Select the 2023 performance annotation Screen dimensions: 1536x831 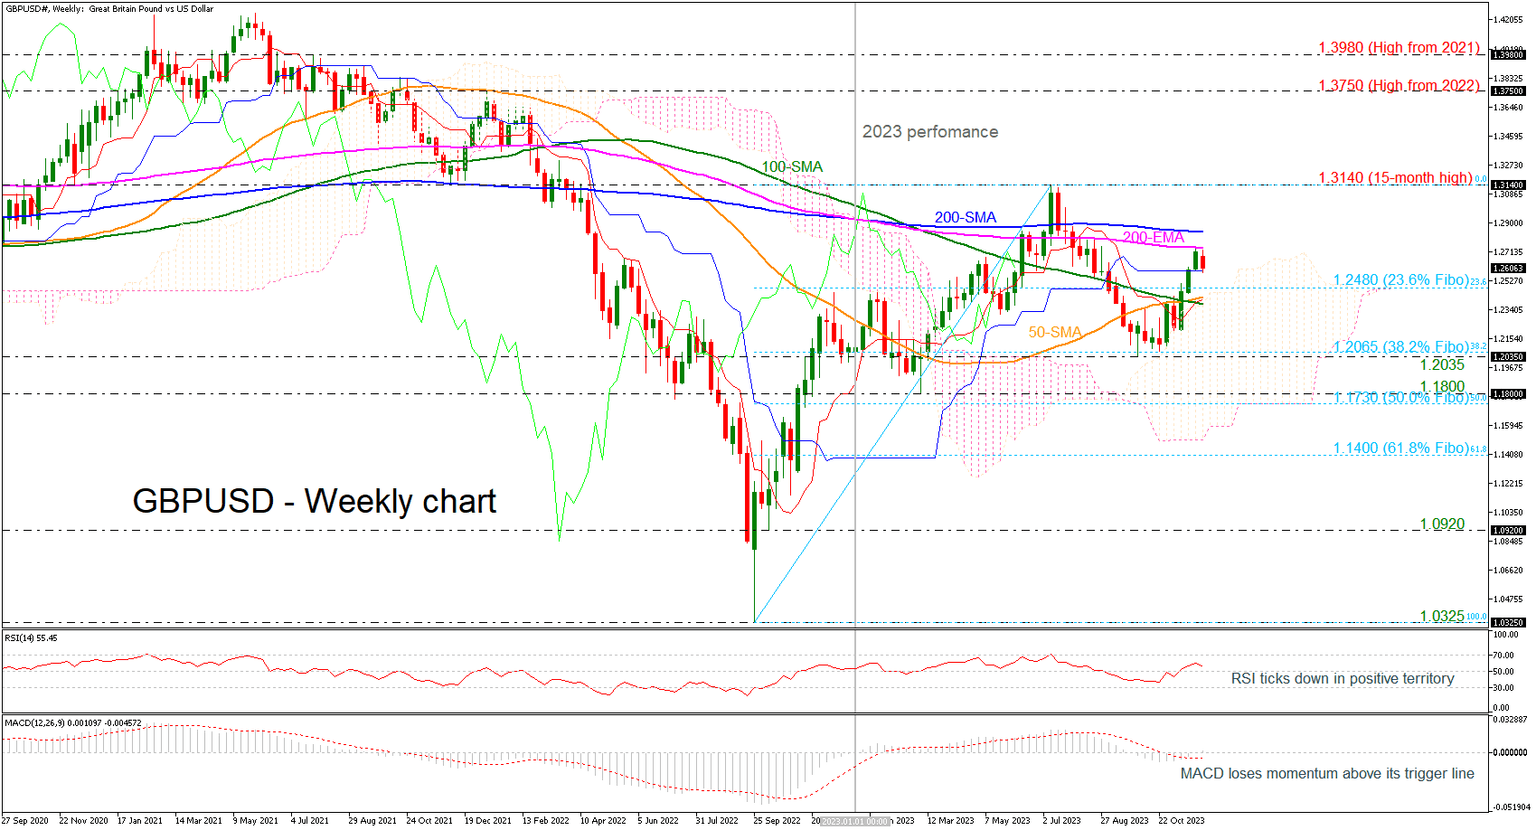(x=929, y=131)
